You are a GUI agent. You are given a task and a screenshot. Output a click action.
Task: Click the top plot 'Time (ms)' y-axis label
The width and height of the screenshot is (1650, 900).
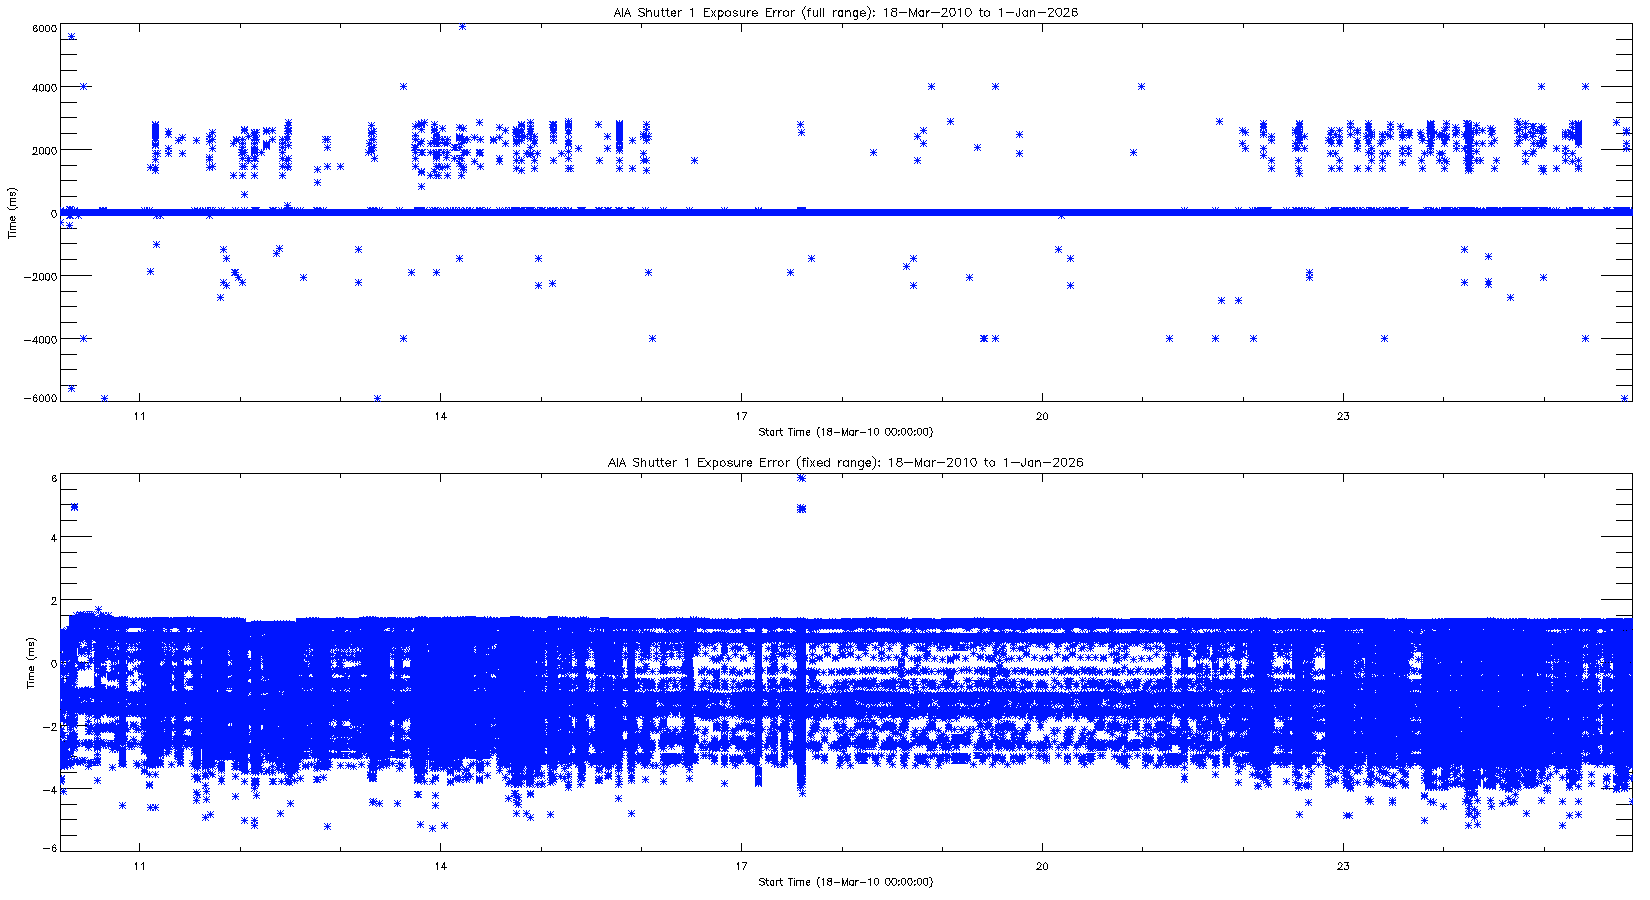click(12, 212)
